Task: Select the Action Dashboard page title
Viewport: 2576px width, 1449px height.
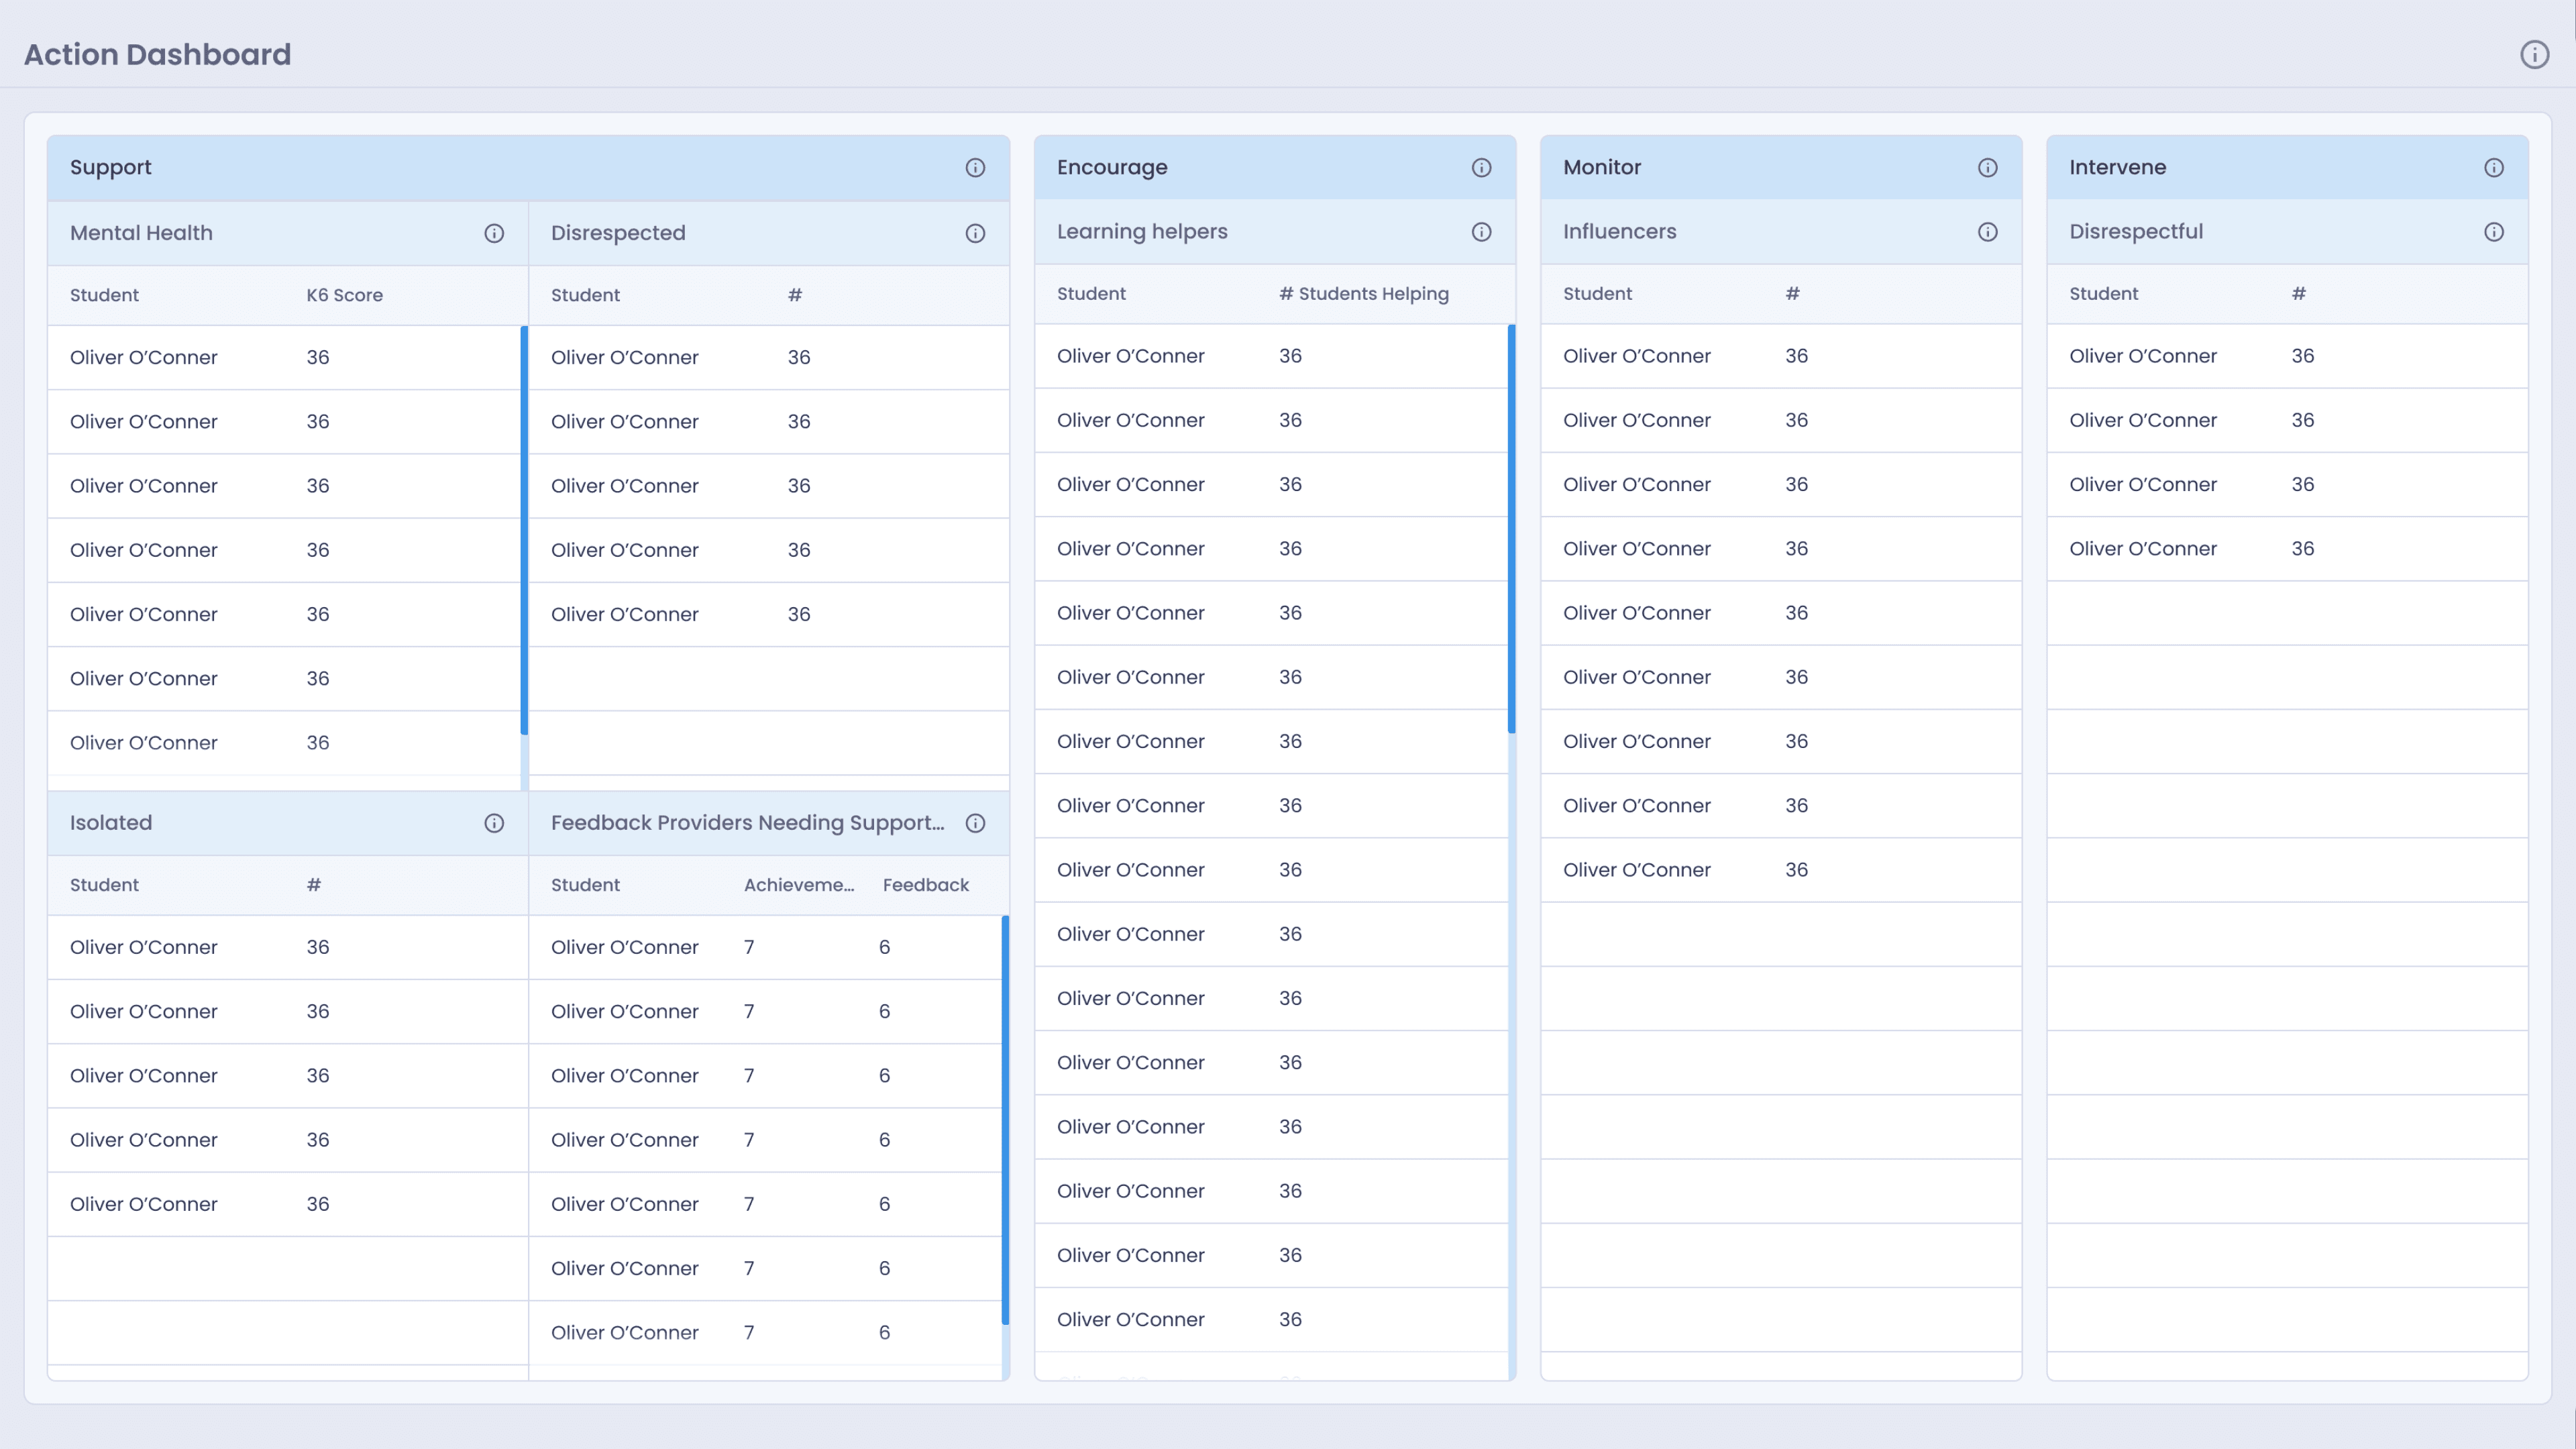Action: coord(157,54)
